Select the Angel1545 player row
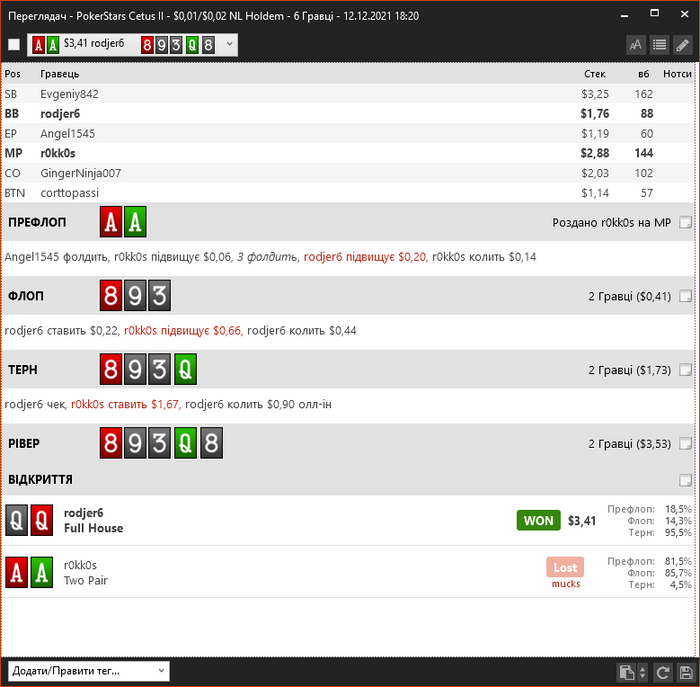 pyautogui.click(x=348, y=133)
